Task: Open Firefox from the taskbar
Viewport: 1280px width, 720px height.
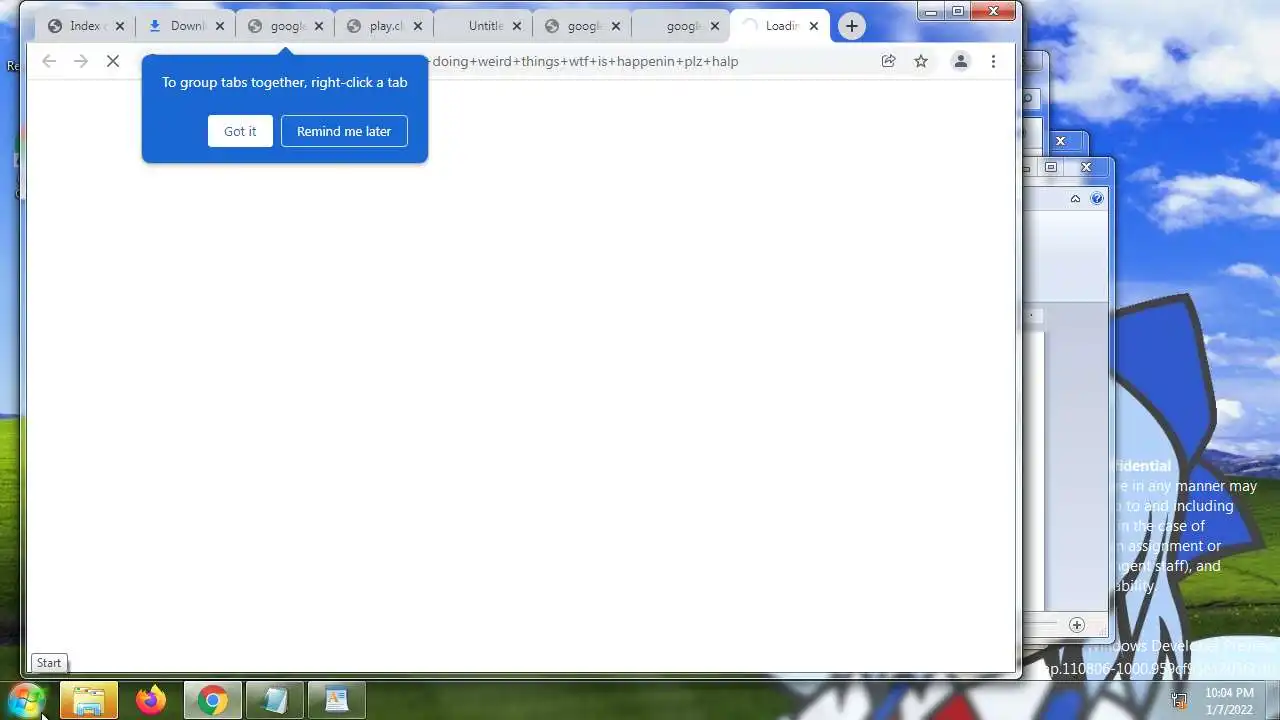Action: [151, 701]
